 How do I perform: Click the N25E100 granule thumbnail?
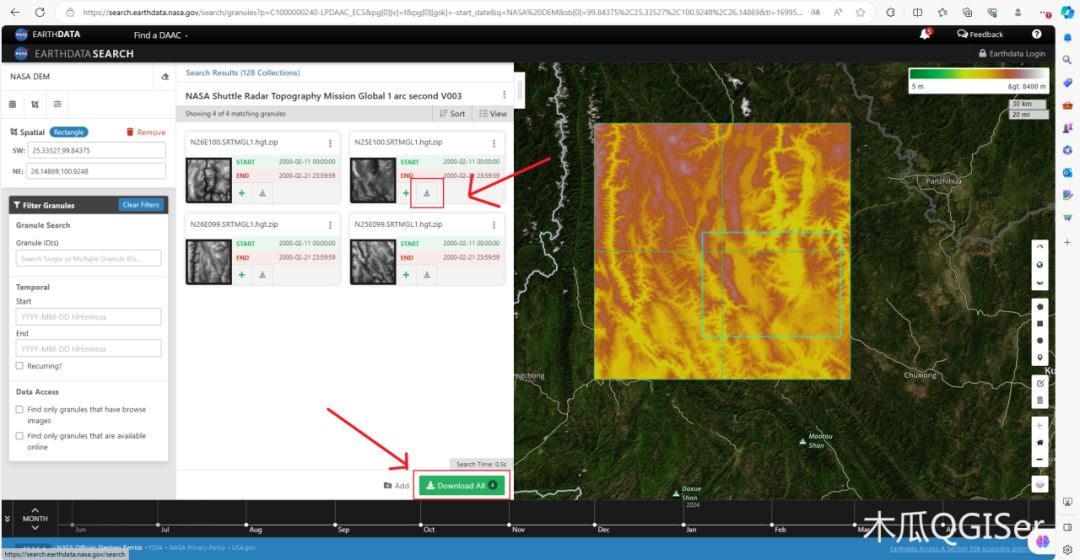(x=373, y=180)
